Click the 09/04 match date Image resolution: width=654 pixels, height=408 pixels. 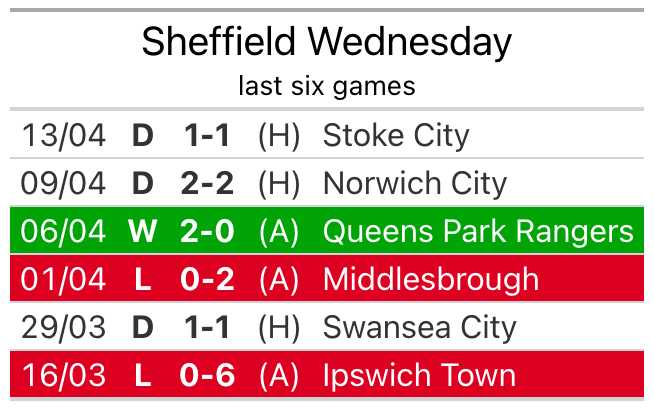click(64, 183)
